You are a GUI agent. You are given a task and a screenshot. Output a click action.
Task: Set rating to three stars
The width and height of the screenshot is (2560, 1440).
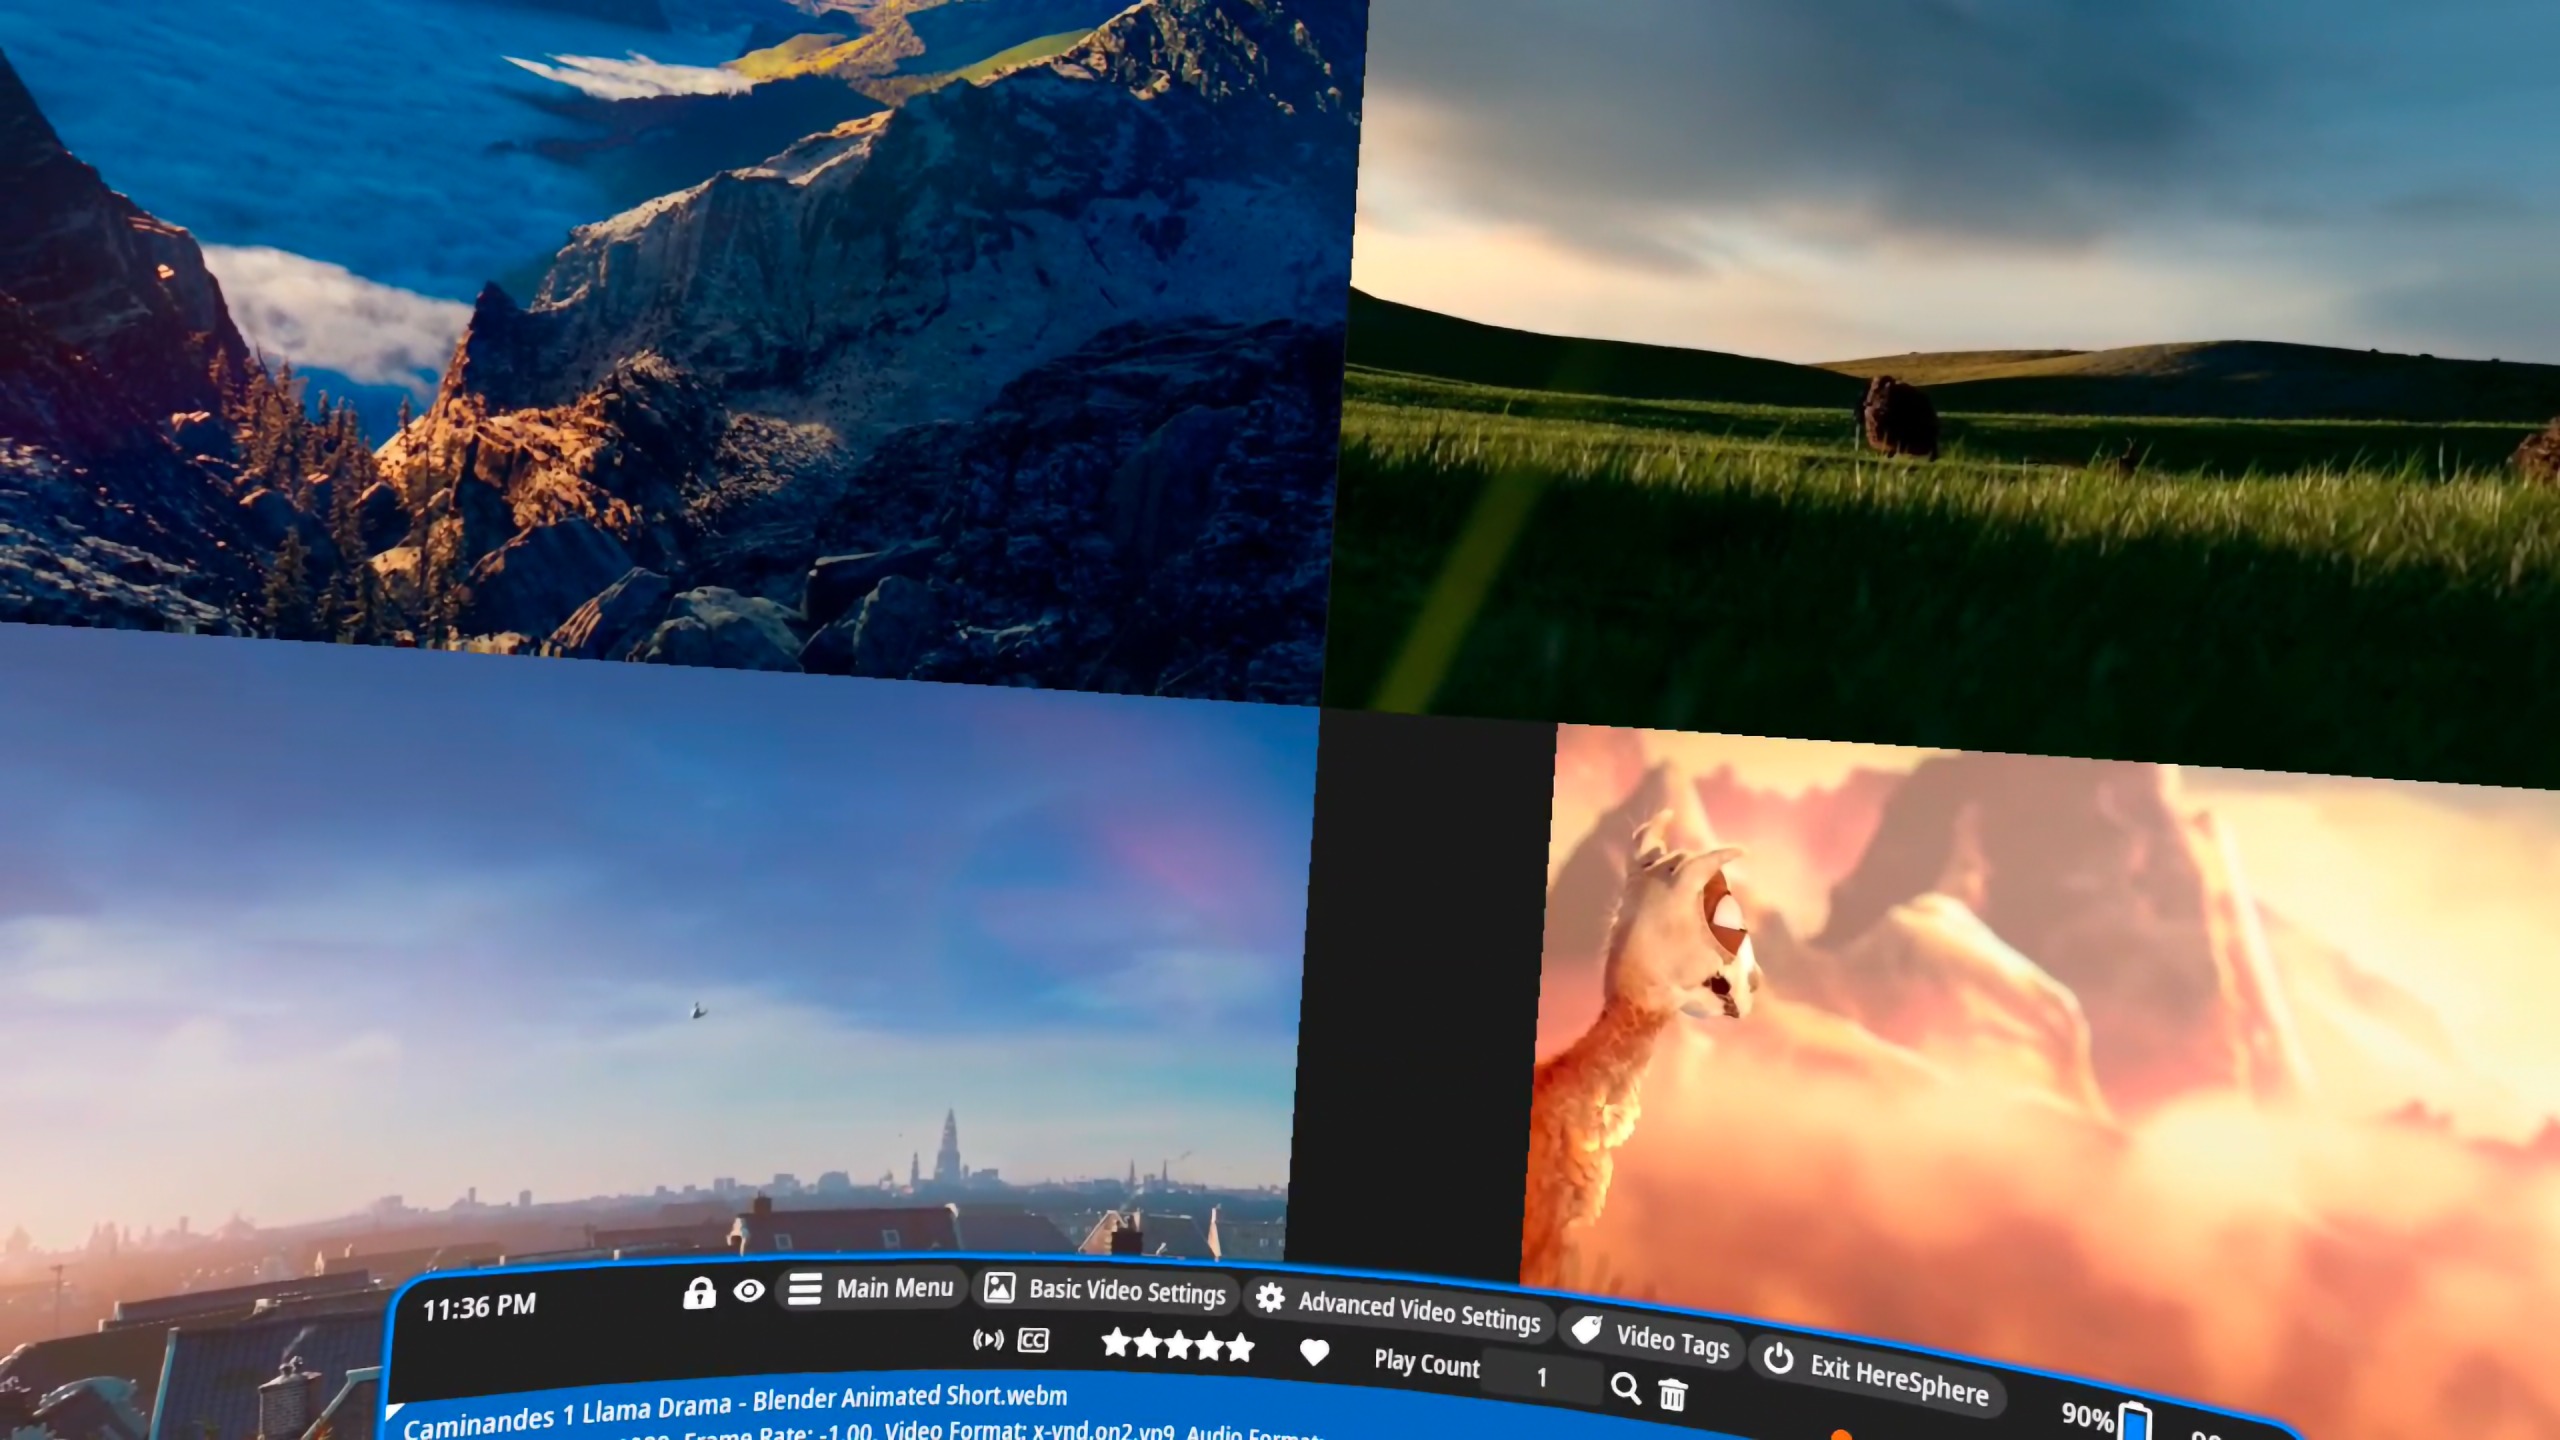point(1178,1345)
